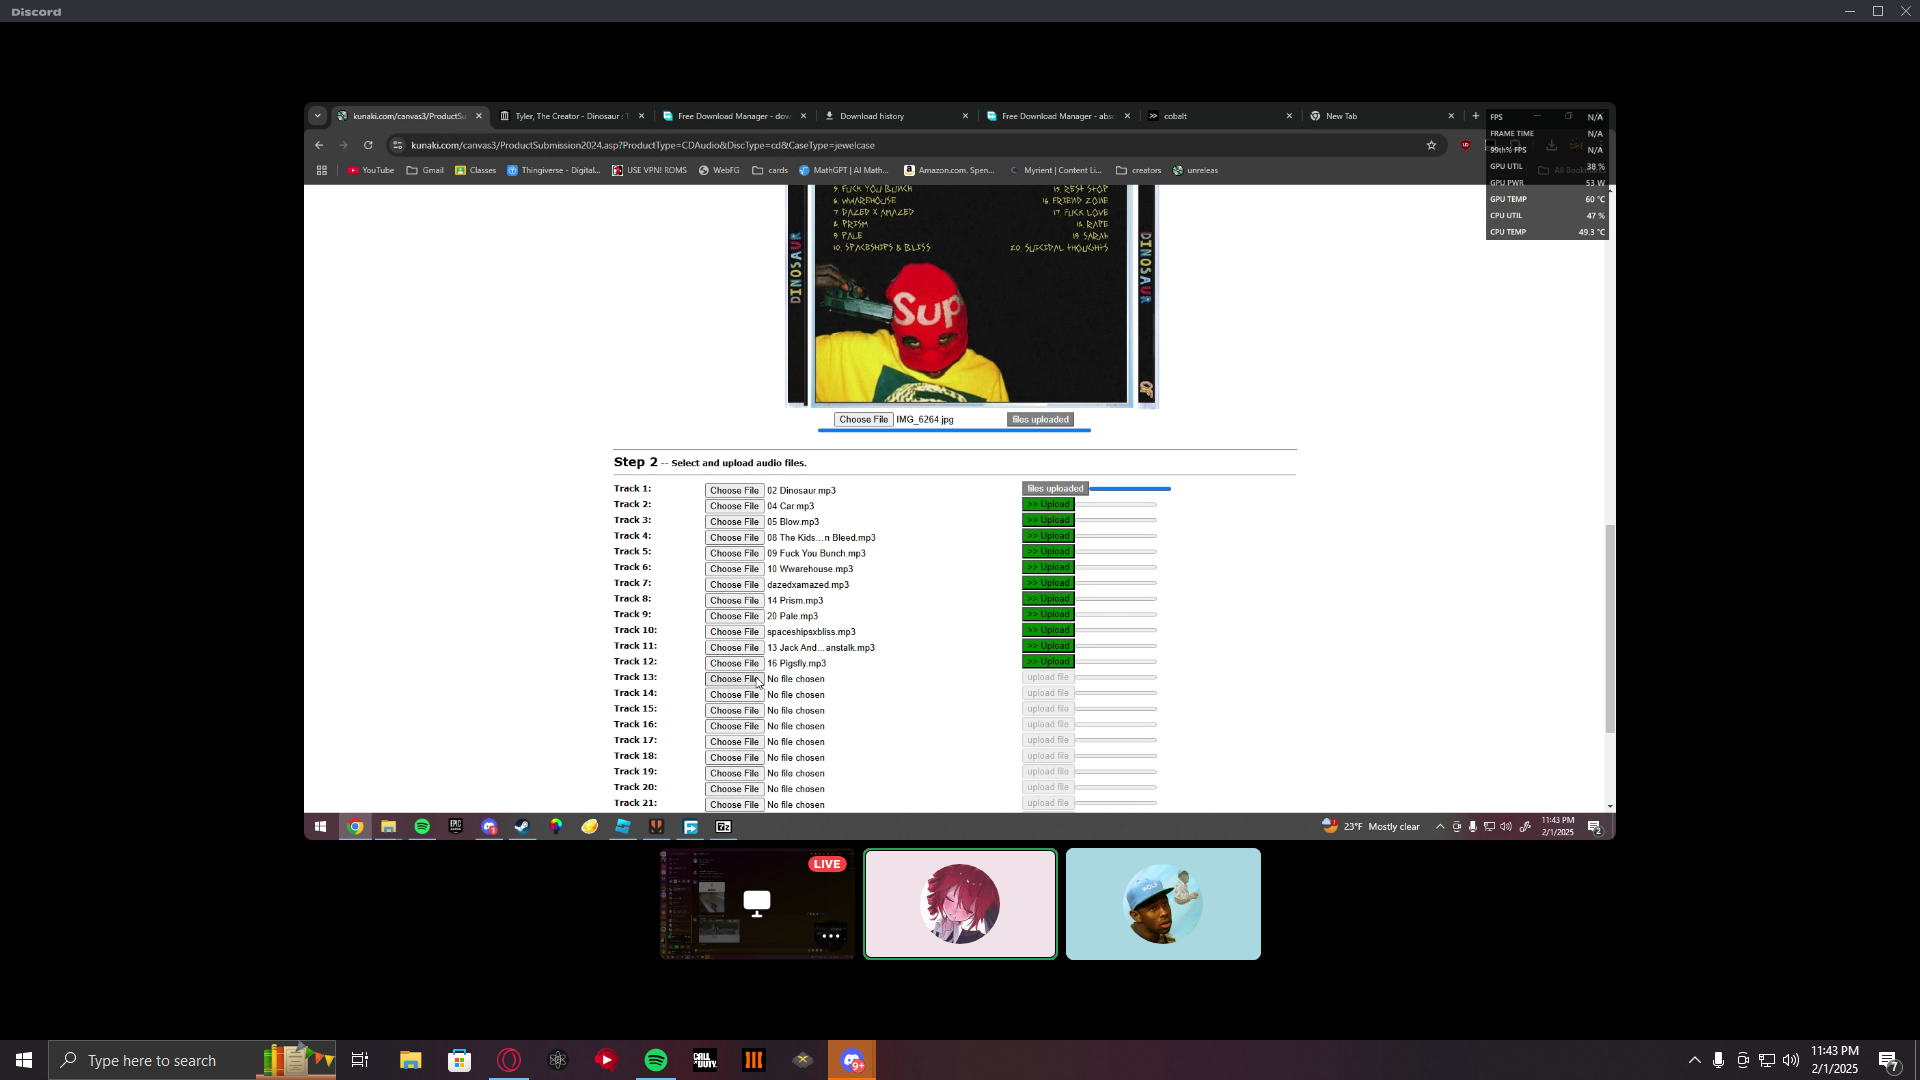Screen dimensions: 1920x1080
Task: Click the Steam icon in the shared taskbar
Action: click(x=522, y=827)
